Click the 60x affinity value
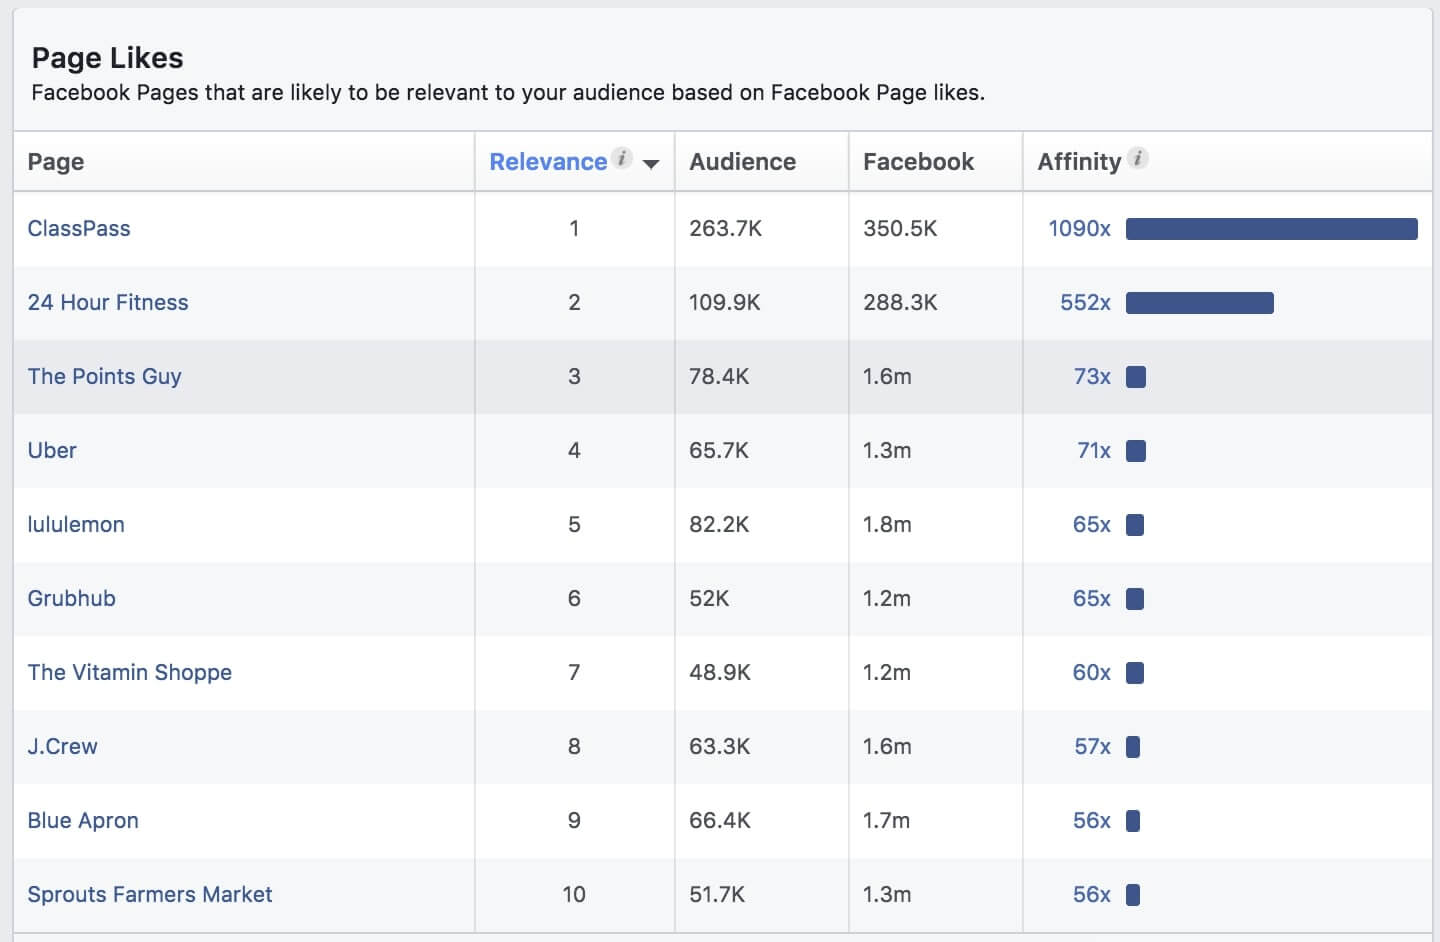1440x942 pixels. [x=1091, y=672]
